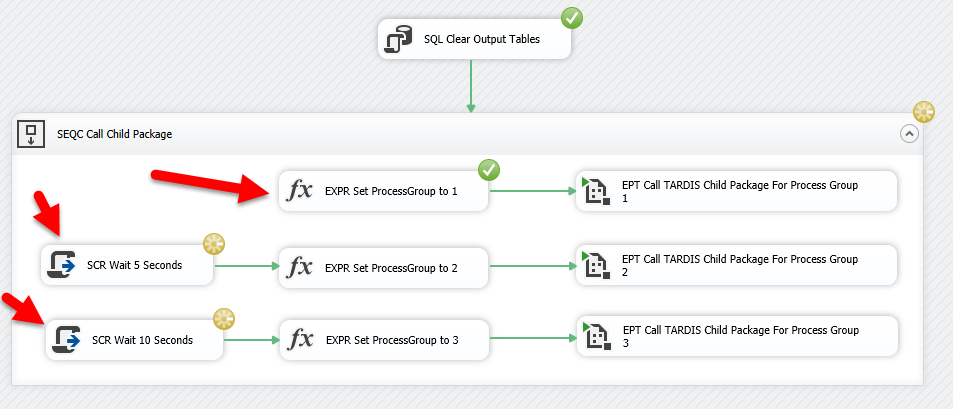The width and height of the screenshot is (953, 409).
Task: Click Execute Package icon for Process Group 1
Action: (x=595, y=188)
